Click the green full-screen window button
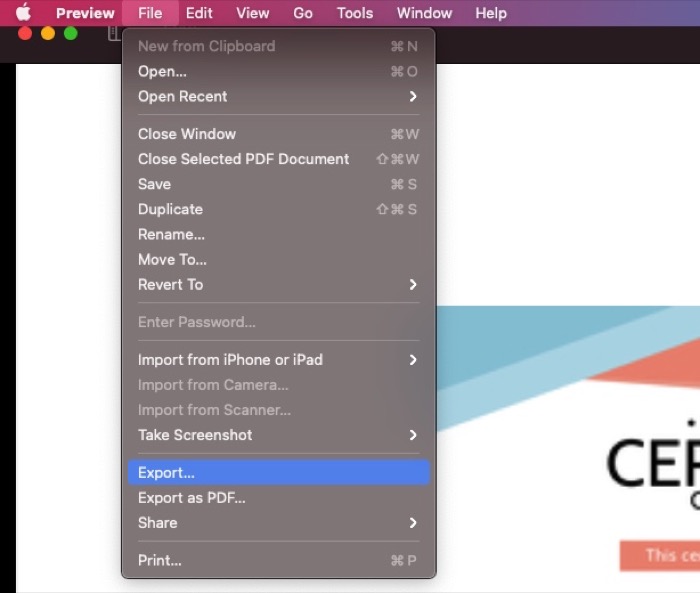700x593 pixels. click(x=71, y=33)
